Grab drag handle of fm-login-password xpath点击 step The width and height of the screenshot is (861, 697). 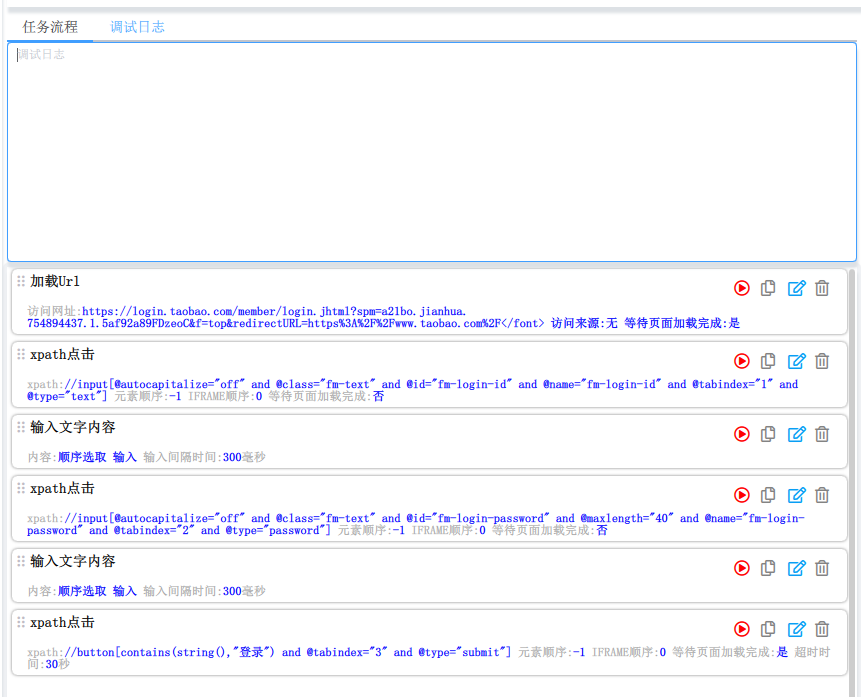click(x=21, y=488)
